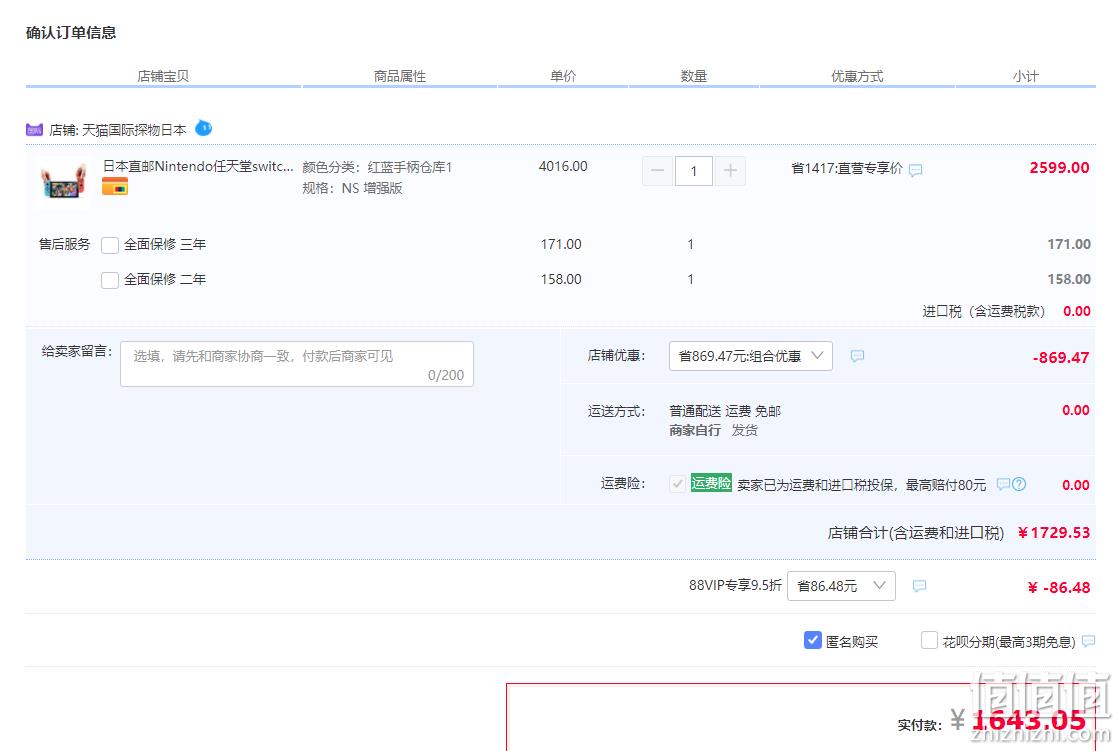The height and width of the screenshot is (751, 1120).
Task: Check the 全面保修 三年 warranty checkbox
Action: [x=110, y=245]
